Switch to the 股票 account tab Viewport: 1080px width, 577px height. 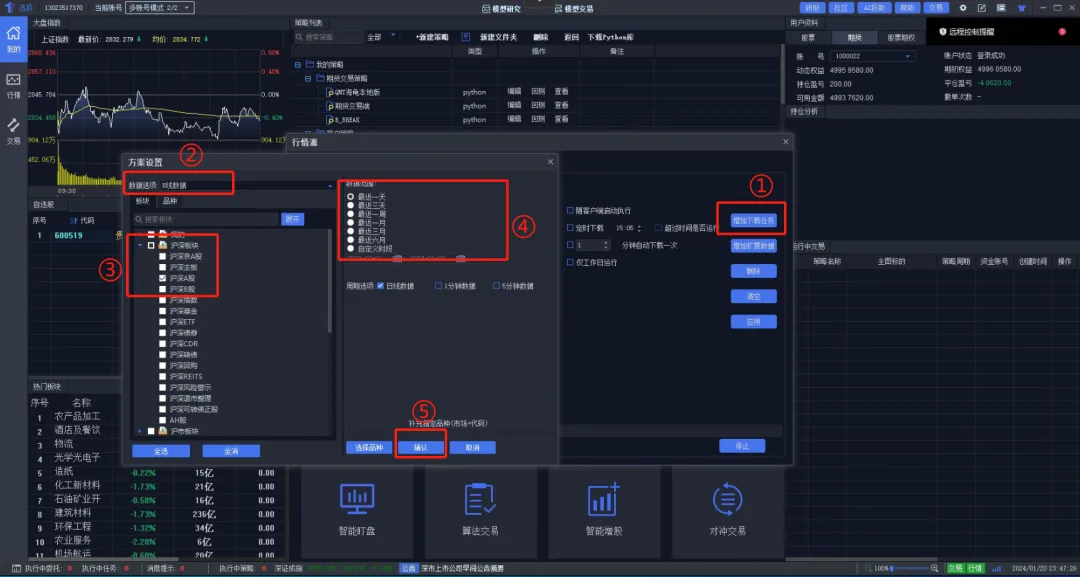tap(808, 38)
